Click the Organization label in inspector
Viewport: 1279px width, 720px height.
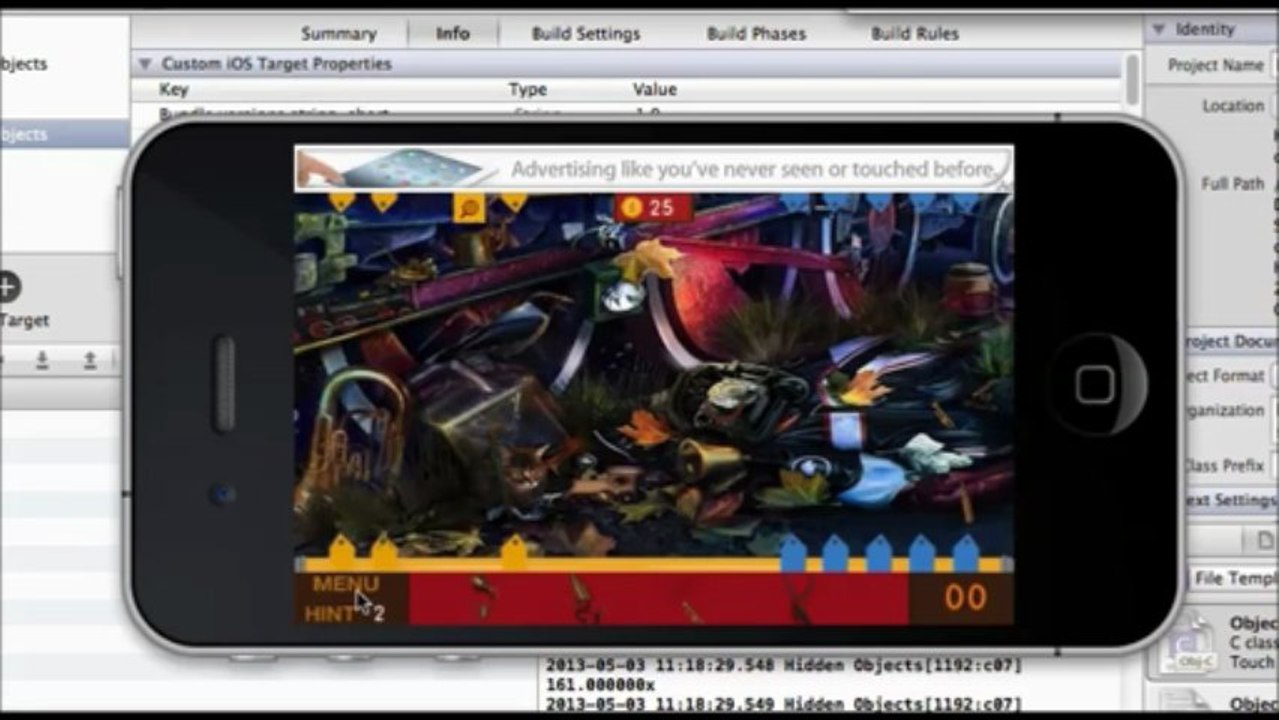pyautogui.click(x=1223, y=410)
